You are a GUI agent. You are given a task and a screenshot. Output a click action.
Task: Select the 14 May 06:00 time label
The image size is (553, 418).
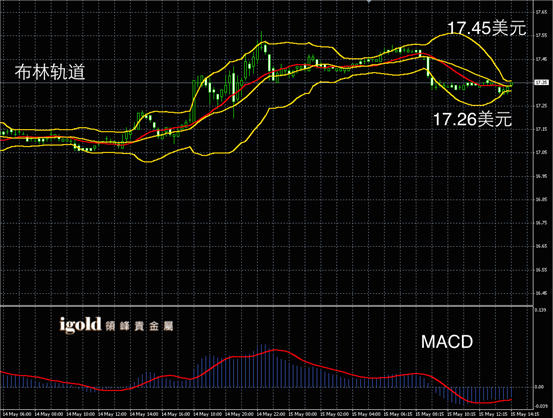pos(17,414)
